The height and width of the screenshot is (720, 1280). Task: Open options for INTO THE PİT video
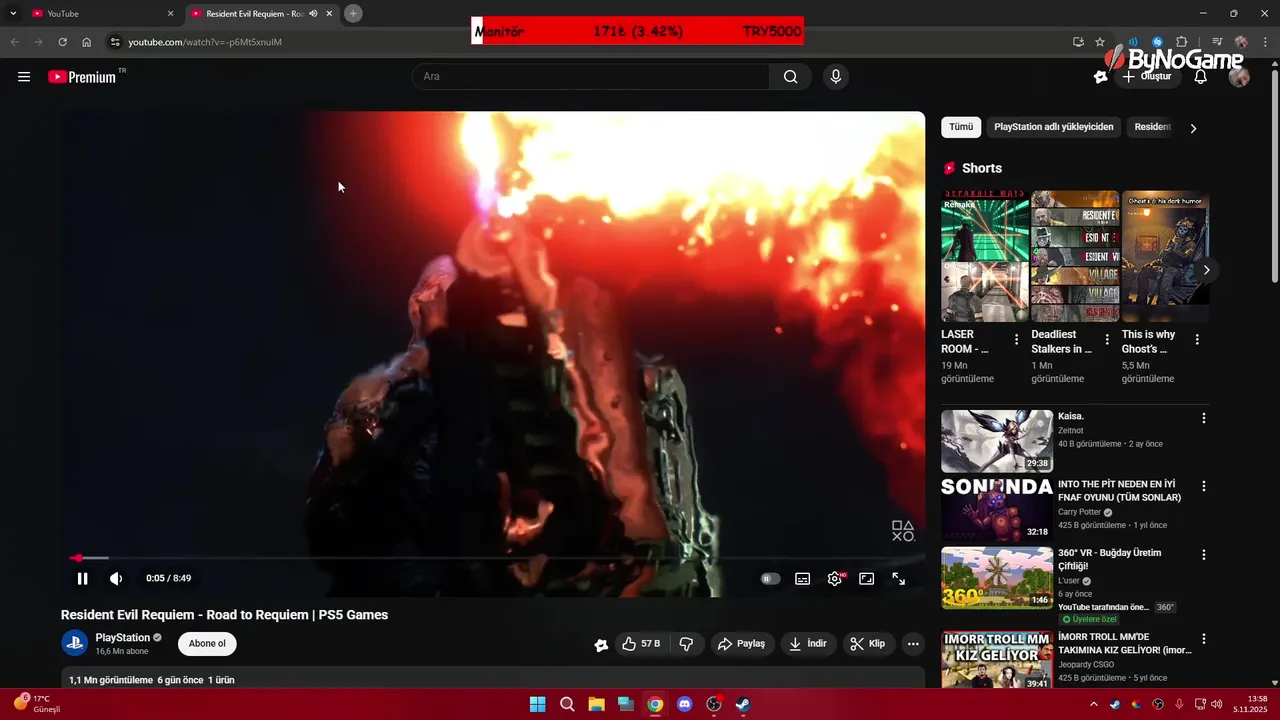coord(1204,486)
